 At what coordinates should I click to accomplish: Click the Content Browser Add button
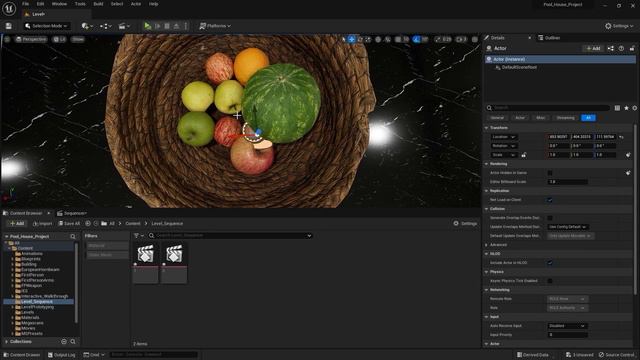coord(16,223)
